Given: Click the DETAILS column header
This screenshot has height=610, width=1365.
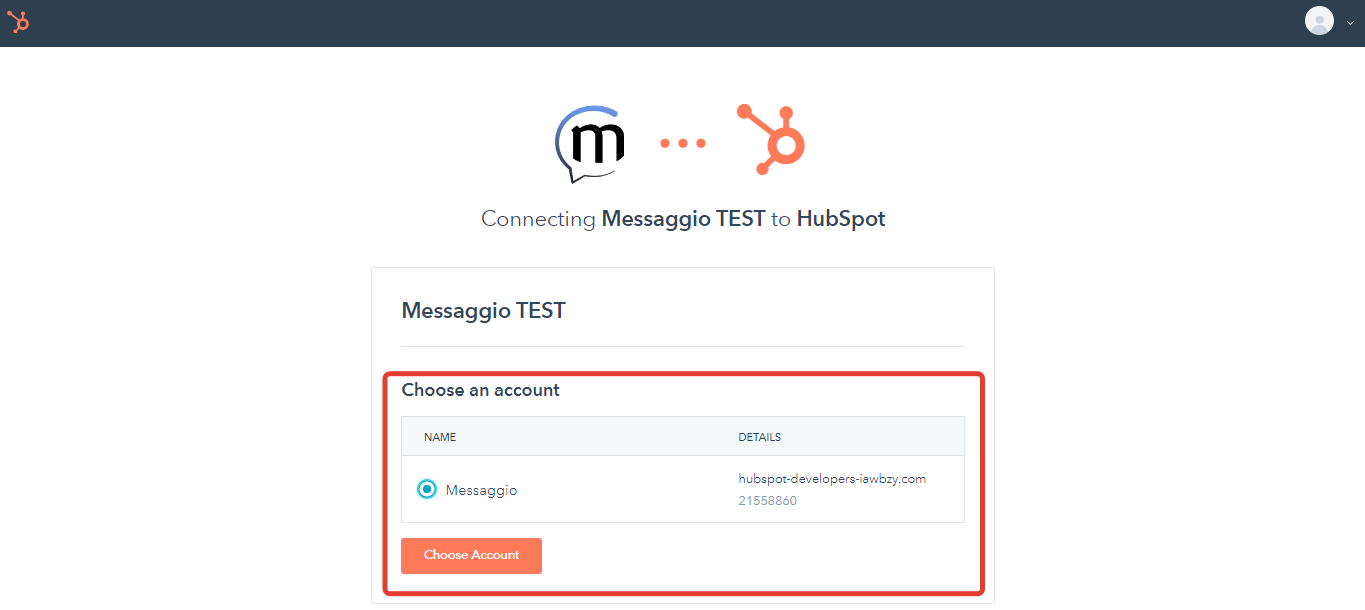Looking at the screenshot, I should [760, 437].
